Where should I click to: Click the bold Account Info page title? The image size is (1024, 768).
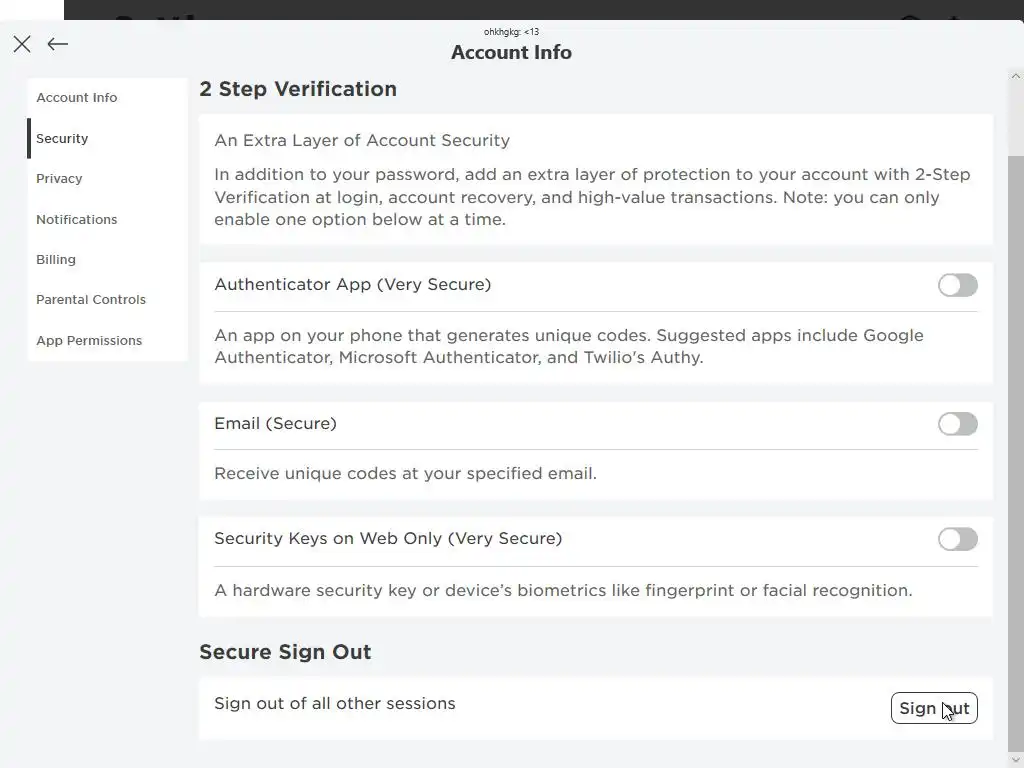[x=511, y=53]
